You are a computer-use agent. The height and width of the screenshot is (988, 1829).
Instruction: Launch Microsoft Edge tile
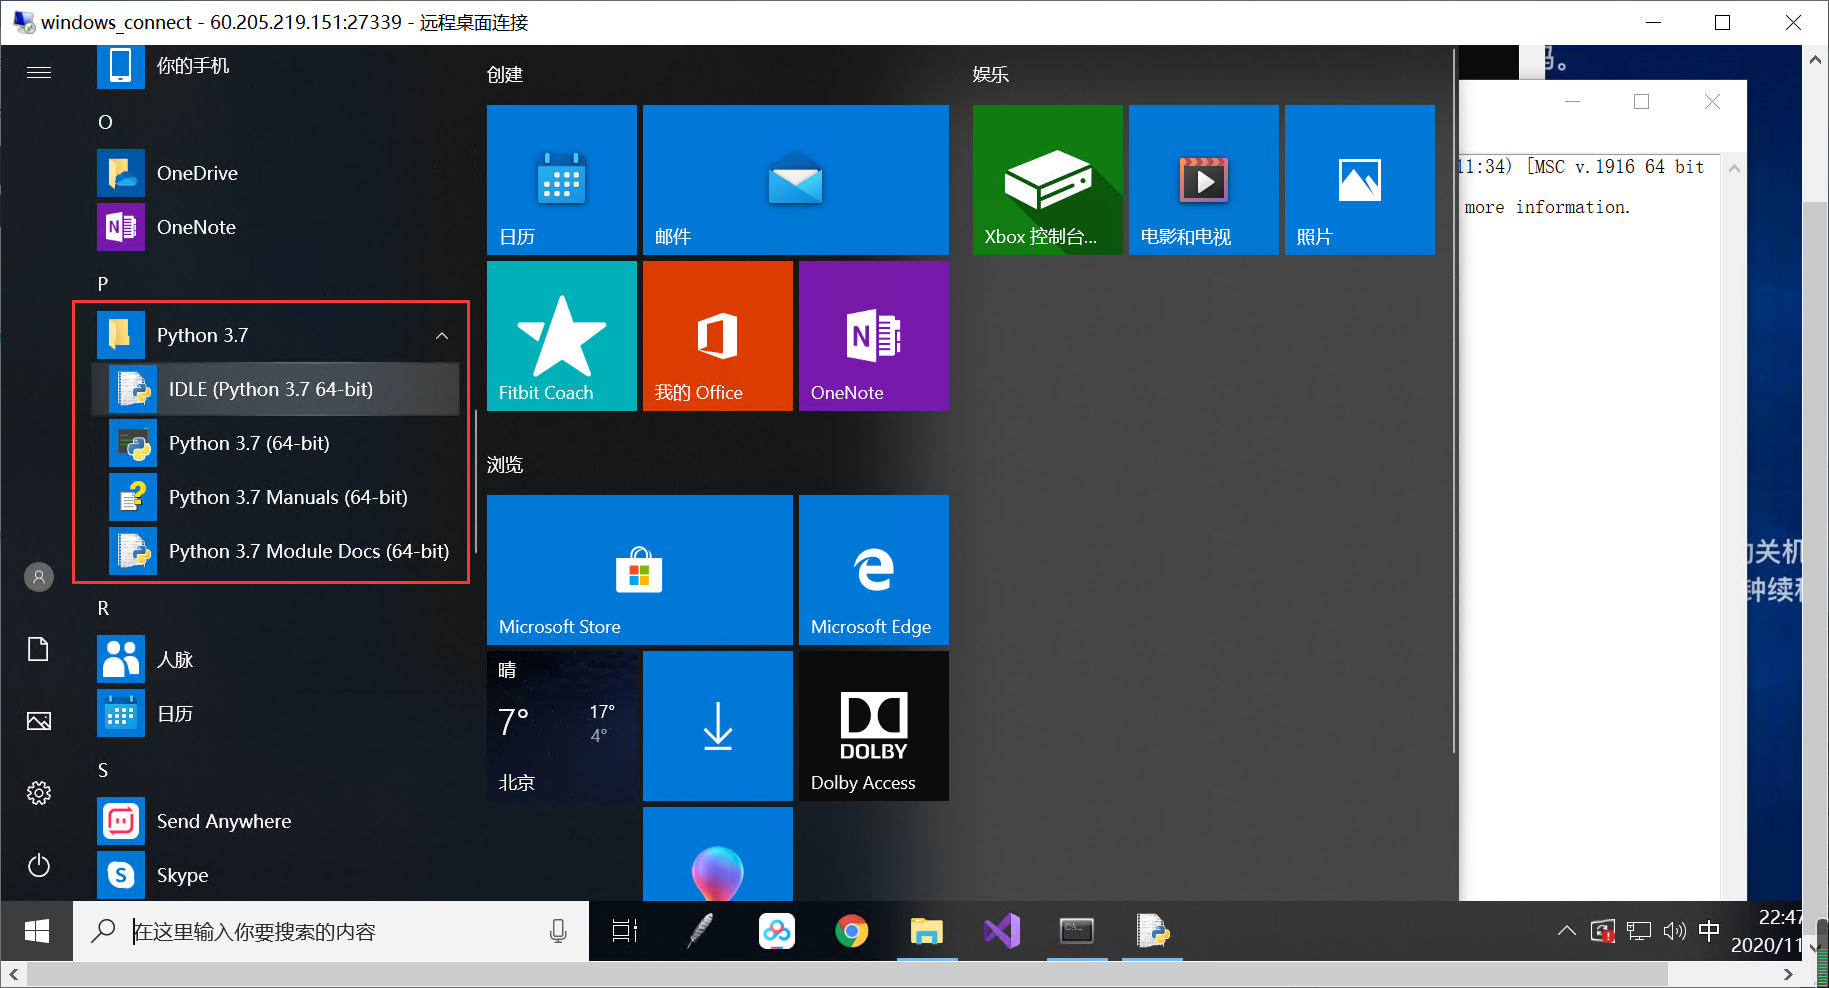click(x=874, y=570)
